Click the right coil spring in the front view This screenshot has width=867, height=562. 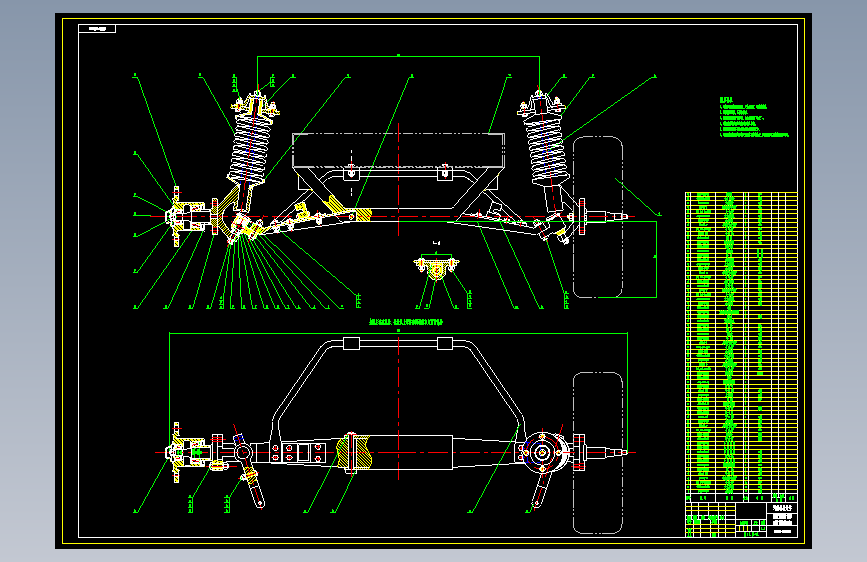[x=547, y=147]
